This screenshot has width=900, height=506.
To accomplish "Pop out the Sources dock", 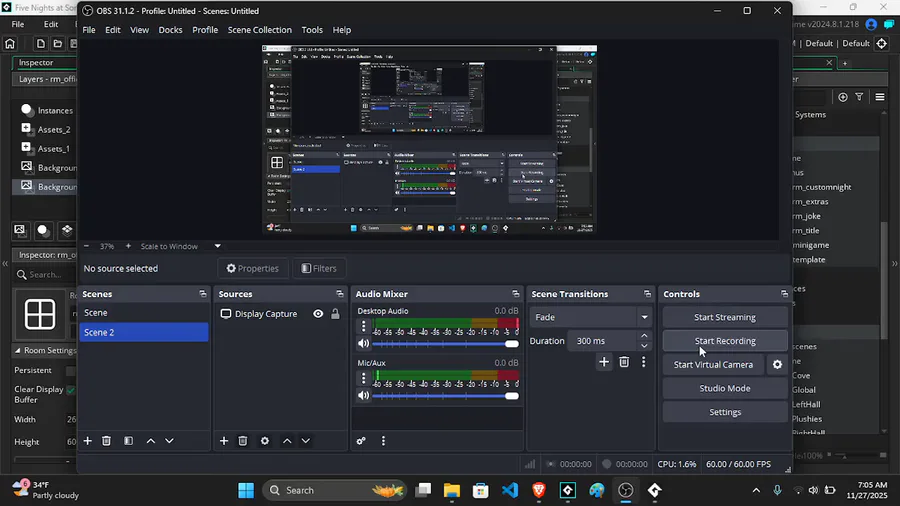I will 340,294.
